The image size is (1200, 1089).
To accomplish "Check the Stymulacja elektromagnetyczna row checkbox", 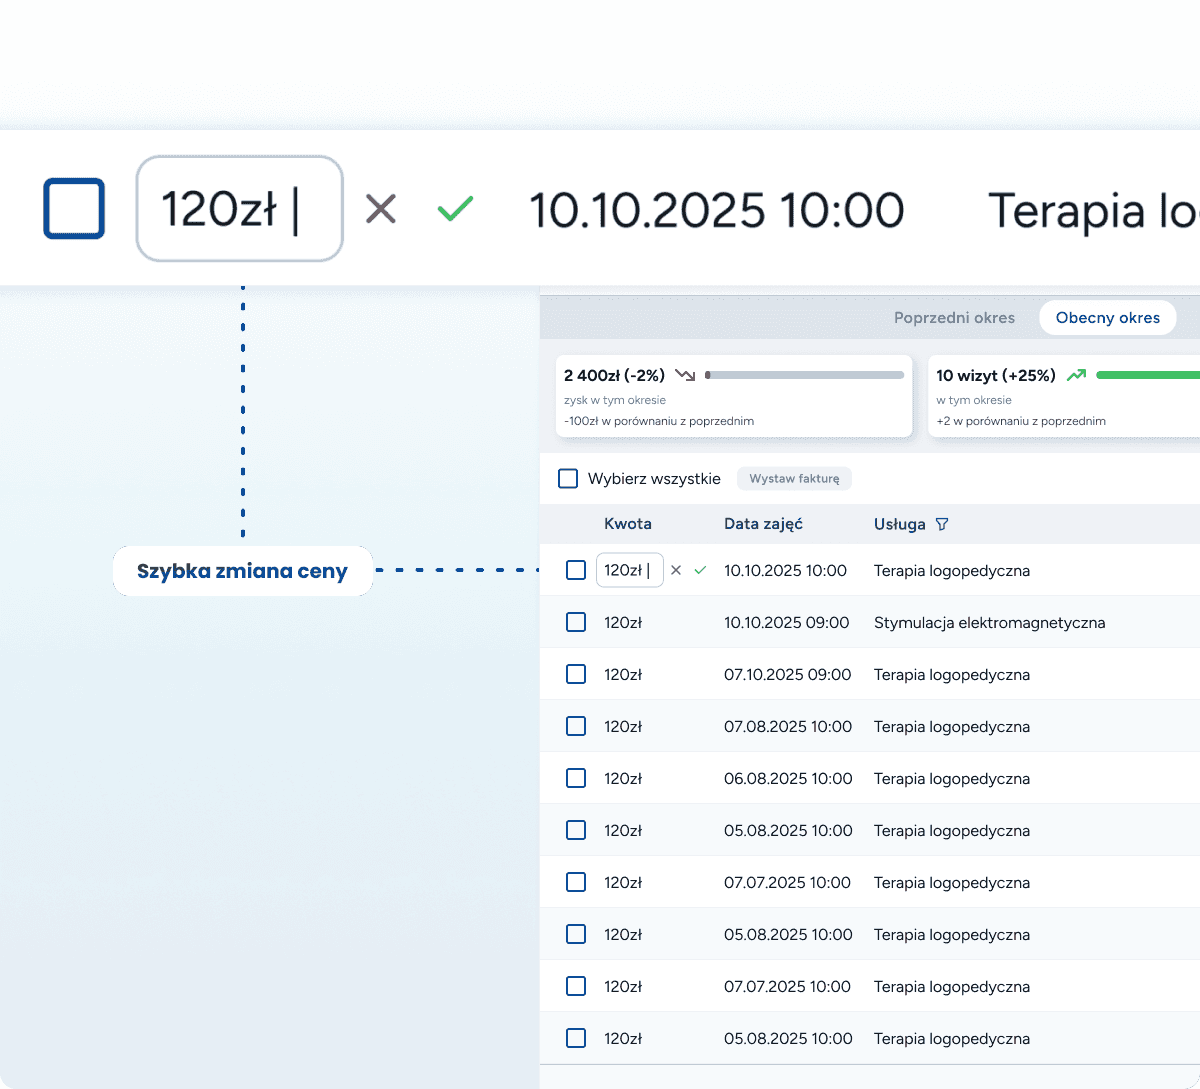I will tap(576, 622).
